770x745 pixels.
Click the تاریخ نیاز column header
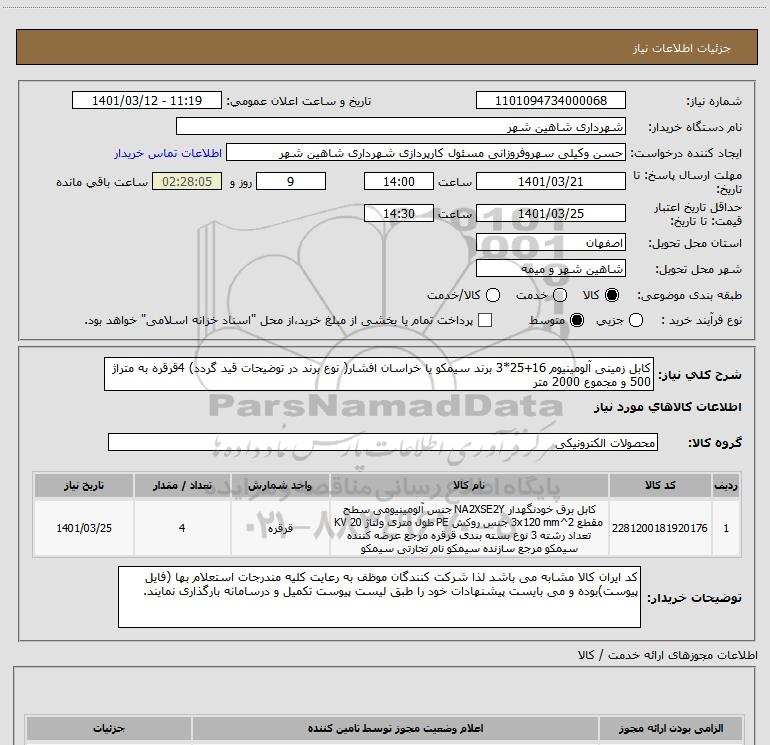83,485
